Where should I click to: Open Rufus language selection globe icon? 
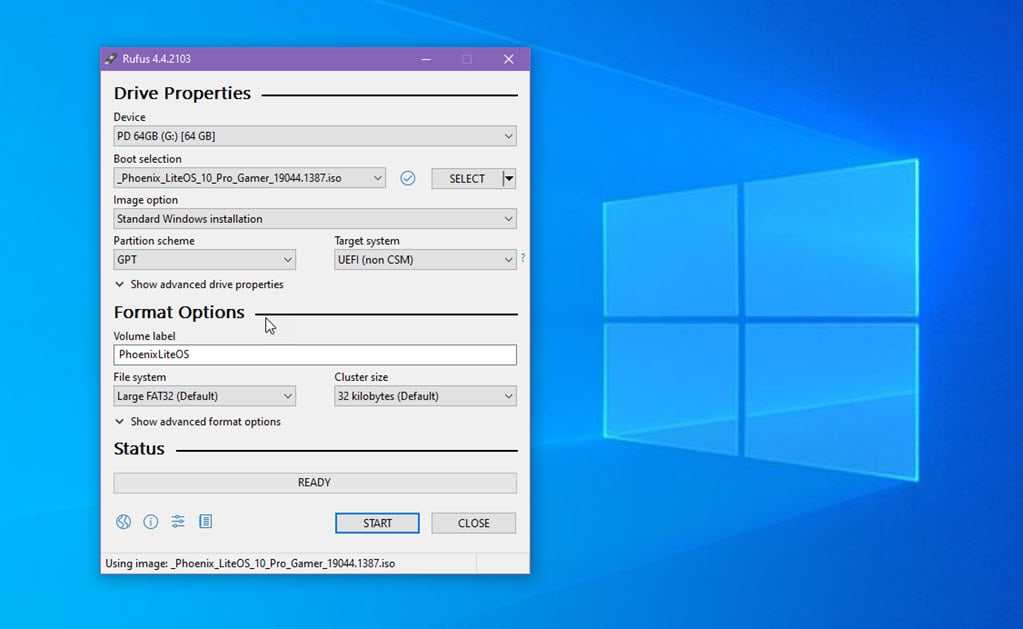click(x=123, y=521)
